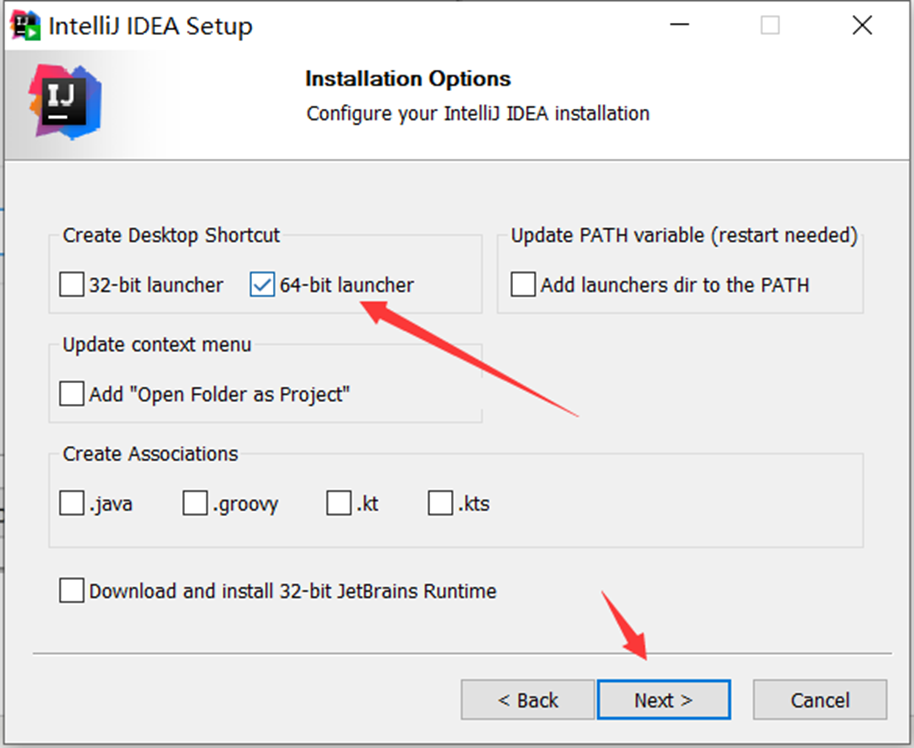Viewport: 914px width, 748px height.
Task: Associate .java files with IntelliJ IDEA
Action: click(72, 503)
